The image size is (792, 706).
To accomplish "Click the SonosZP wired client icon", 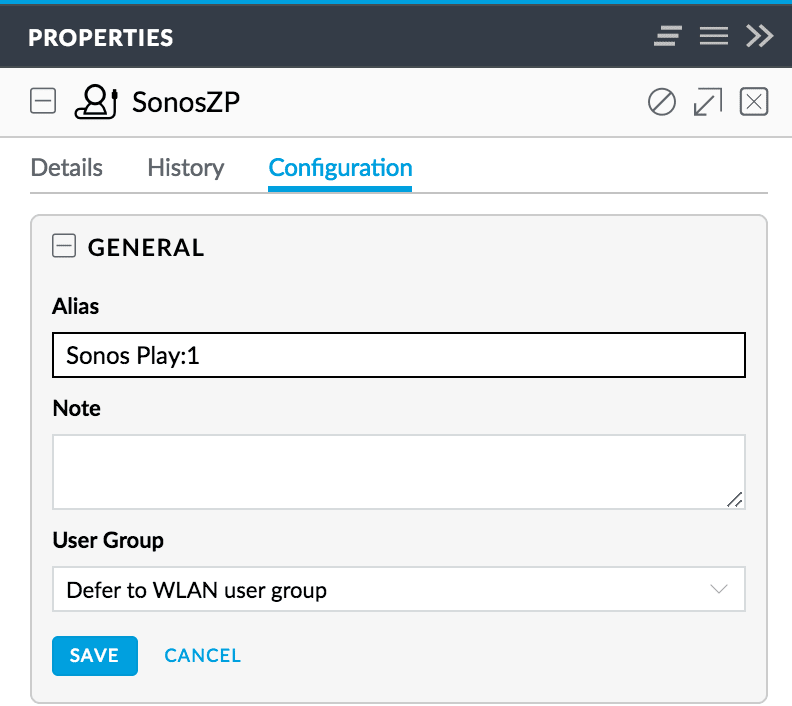I will click(96, 102).
